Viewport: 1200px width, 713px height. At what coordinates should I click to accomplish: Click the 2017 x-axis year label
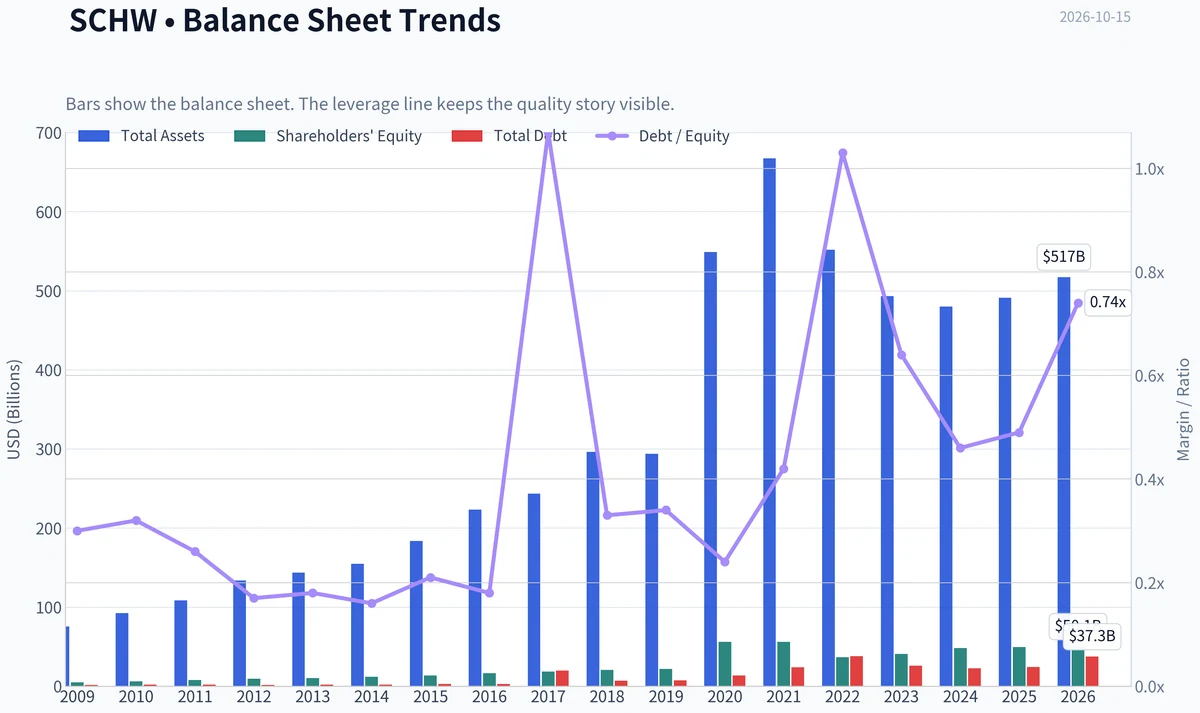coord(548,696)
